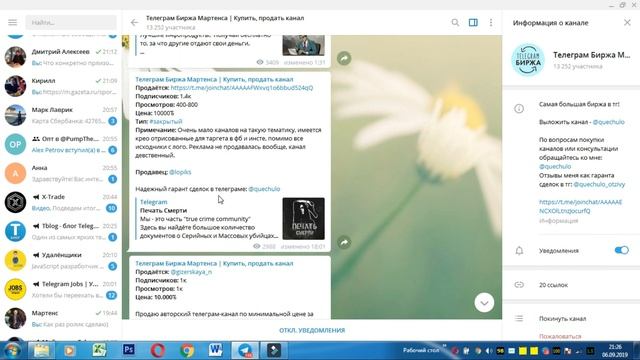Image resolution: width=640 pixels, height=360 pixels.
Task: Open the top post's image thumbnail
Action: tap(304, 45)
